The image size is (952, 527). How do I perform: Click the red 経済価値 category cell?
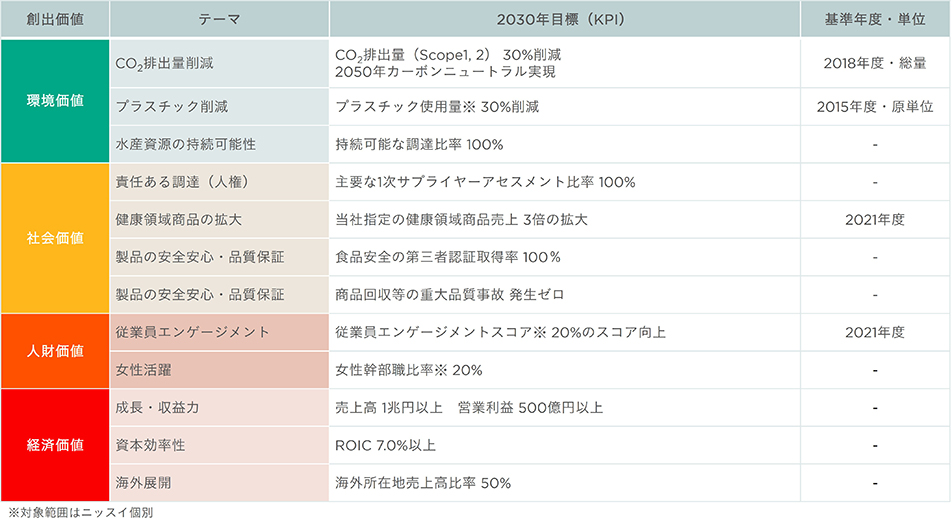[x=55, y=445]
